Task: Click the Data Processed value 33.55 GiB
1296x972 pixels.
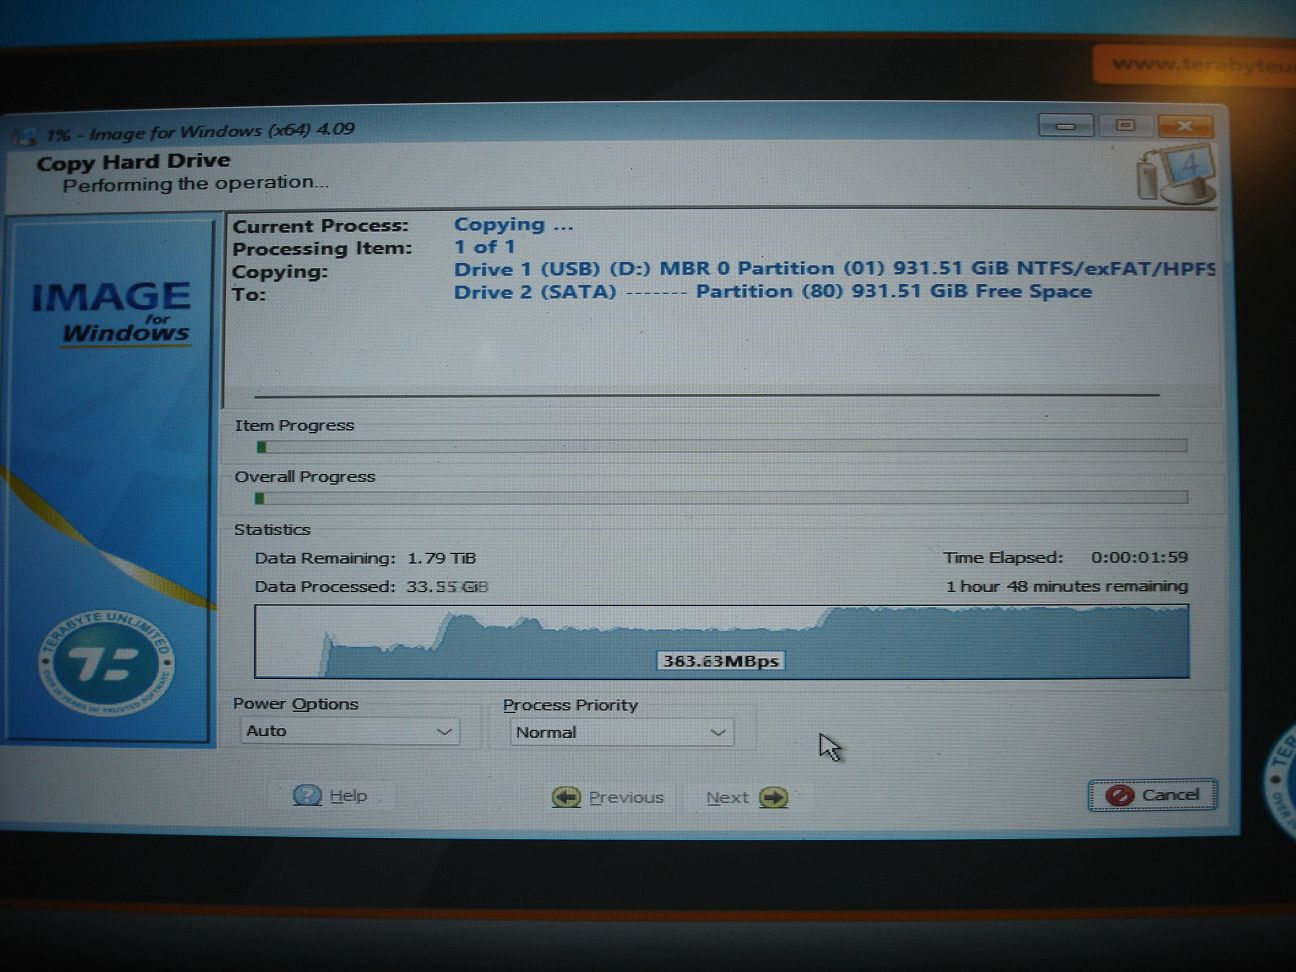Action: [x=447, y=586]
